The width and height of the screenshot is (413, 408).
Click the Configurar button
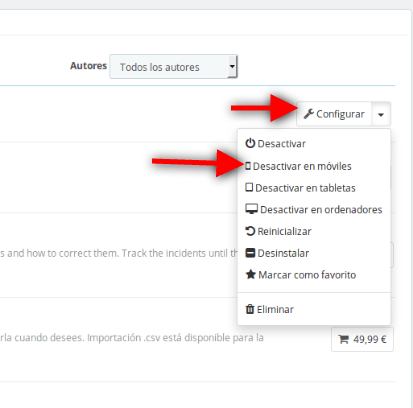coord(334,114)
